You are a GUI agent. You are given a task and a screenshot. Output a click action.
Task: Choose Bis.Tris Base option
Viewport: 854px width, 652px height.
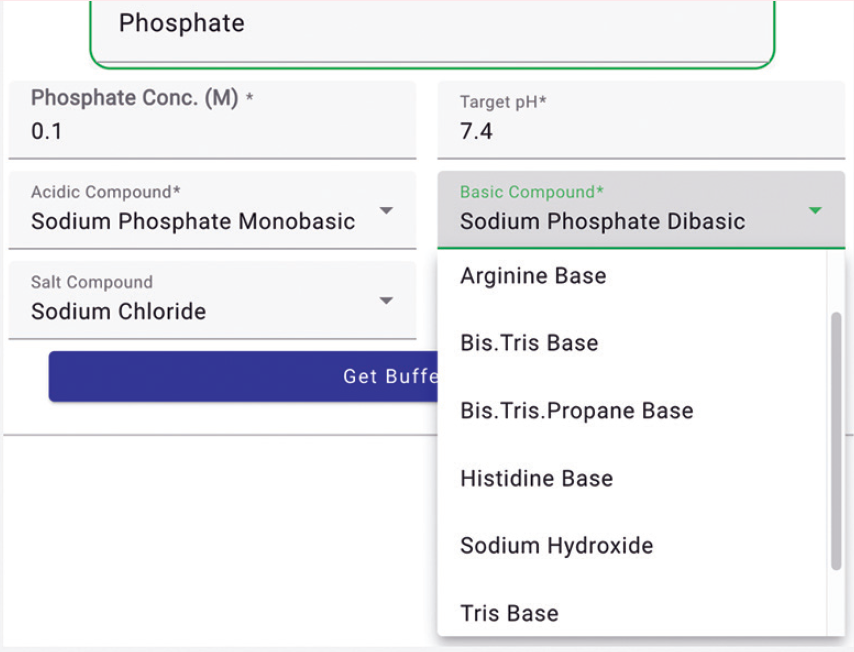pos(529,343)
